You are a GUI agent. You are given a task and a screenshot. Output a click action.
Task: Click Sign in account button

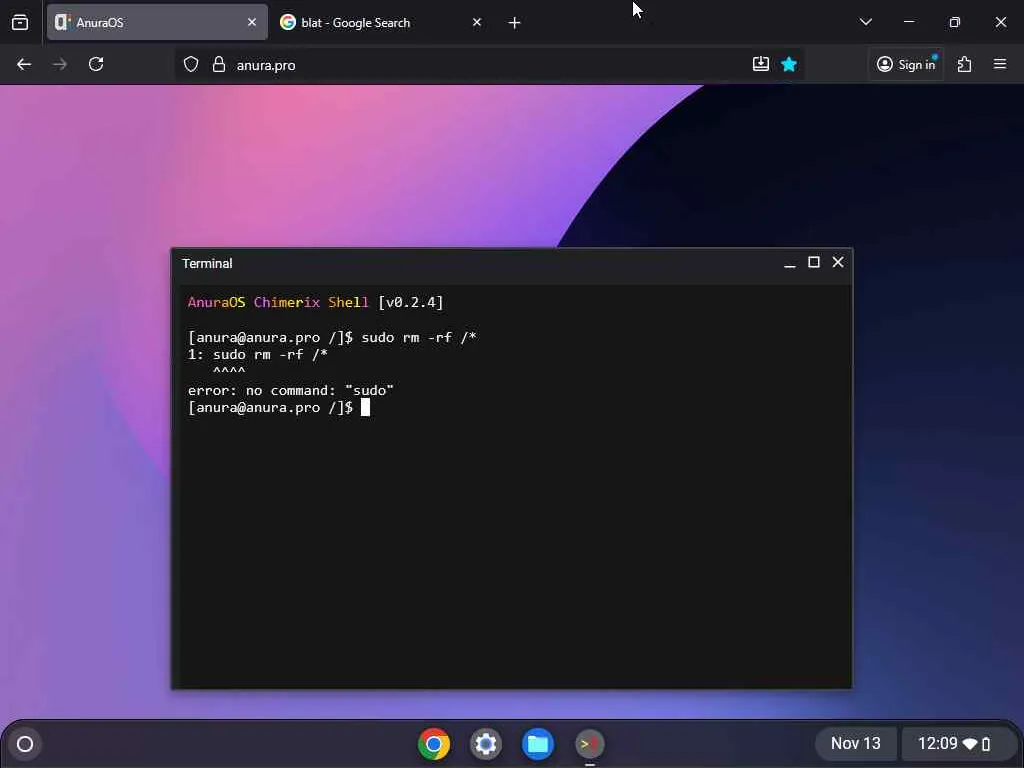(x=906, y=64)
